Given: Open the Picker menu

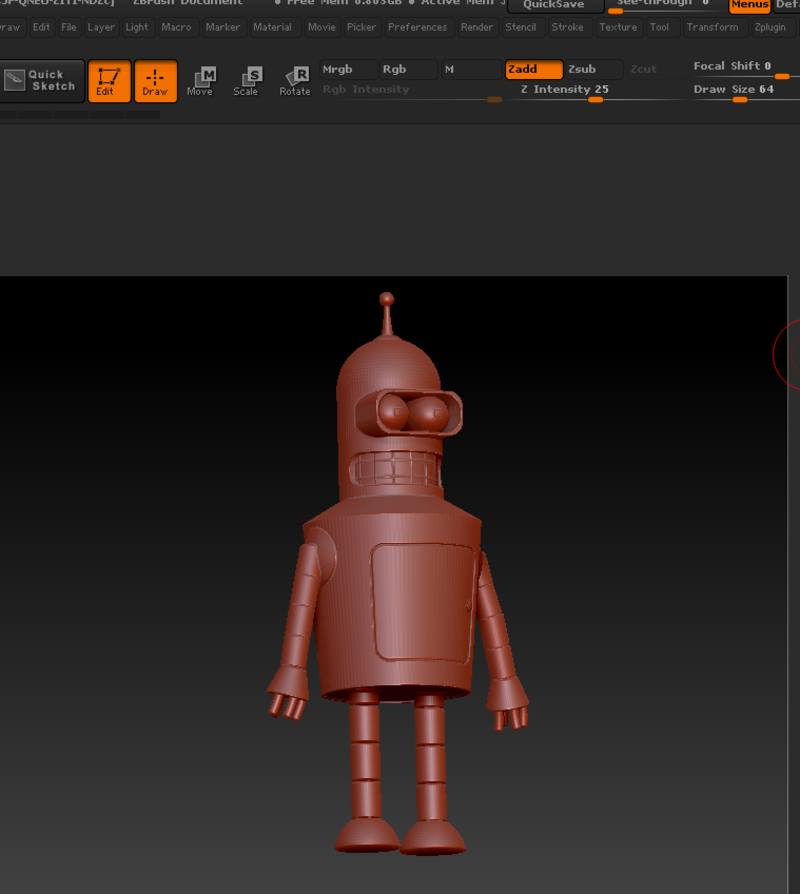Looking at the screenshot, I should click(362, 27).
